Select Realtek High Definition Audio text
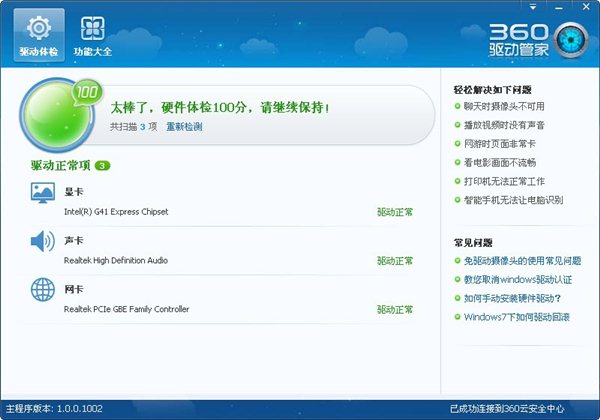 point(116,260)
